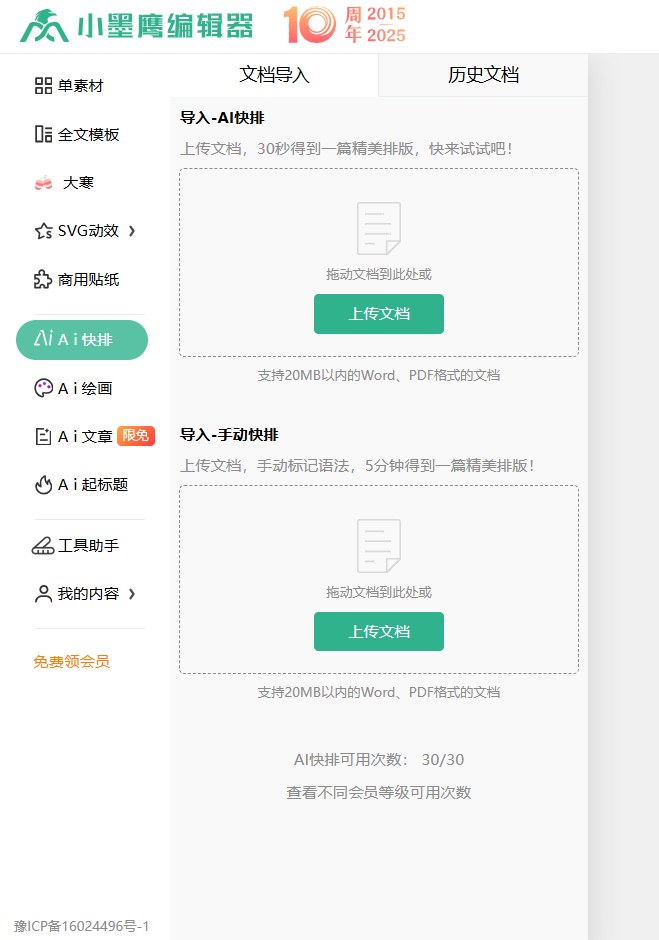Click the 我的内容 person icon

pyautogui.click(x=43, y=594)
